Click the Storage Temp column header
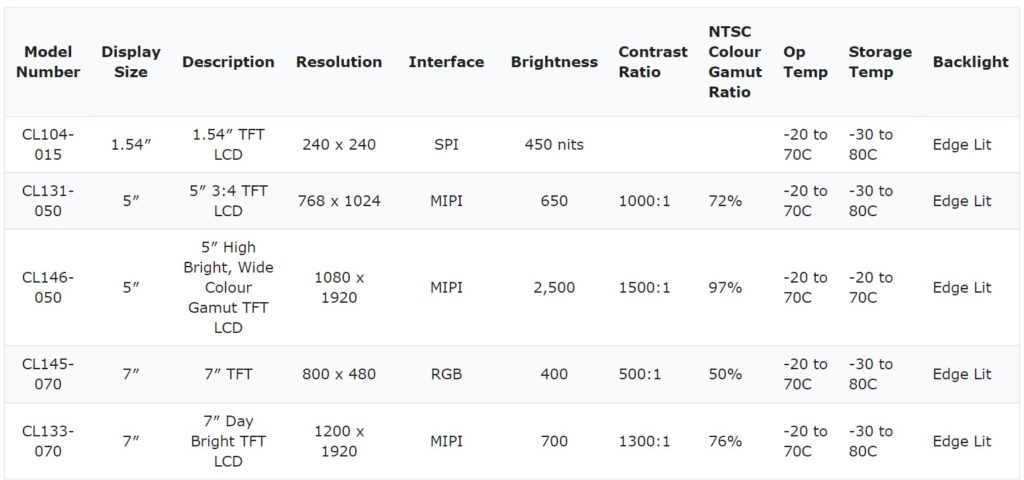 click(880, 62)
